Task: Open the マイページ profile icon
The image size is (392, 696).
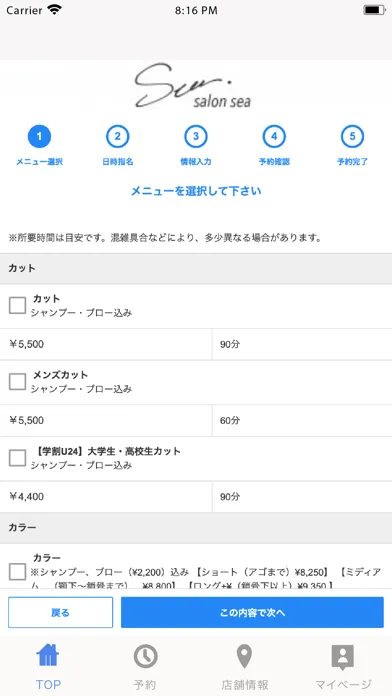Action: [x=343, y=657]
